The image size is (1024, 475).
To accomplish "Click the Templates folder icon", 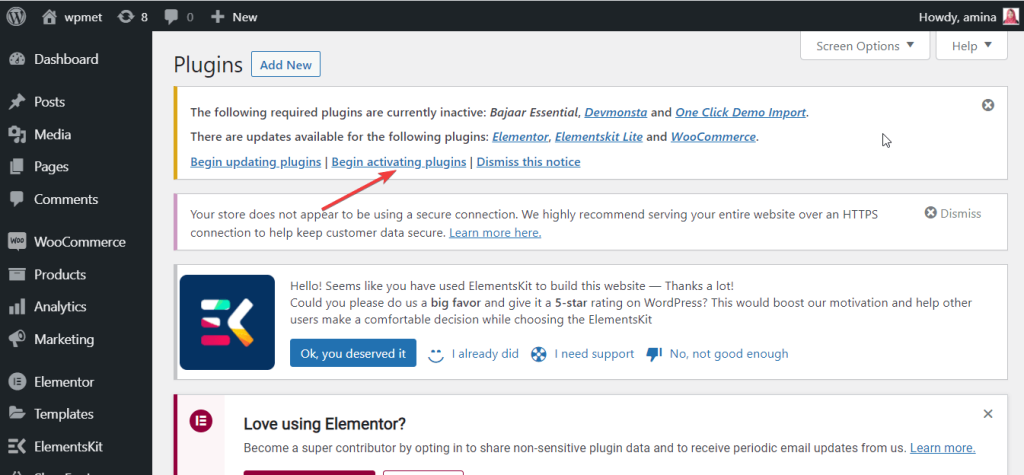I will 17,414.
